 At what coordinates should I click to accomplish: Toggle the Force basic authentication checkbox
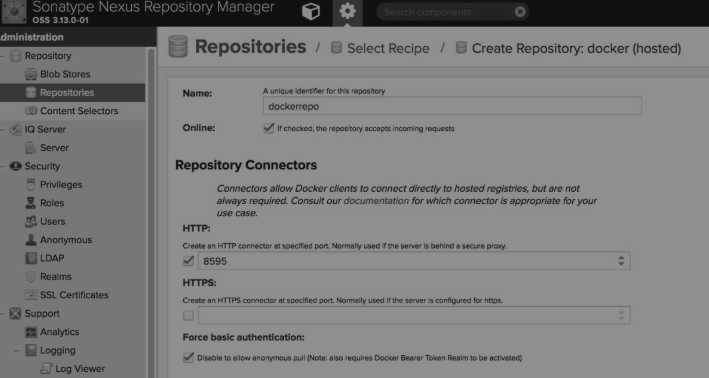click(x=189, y=357)
